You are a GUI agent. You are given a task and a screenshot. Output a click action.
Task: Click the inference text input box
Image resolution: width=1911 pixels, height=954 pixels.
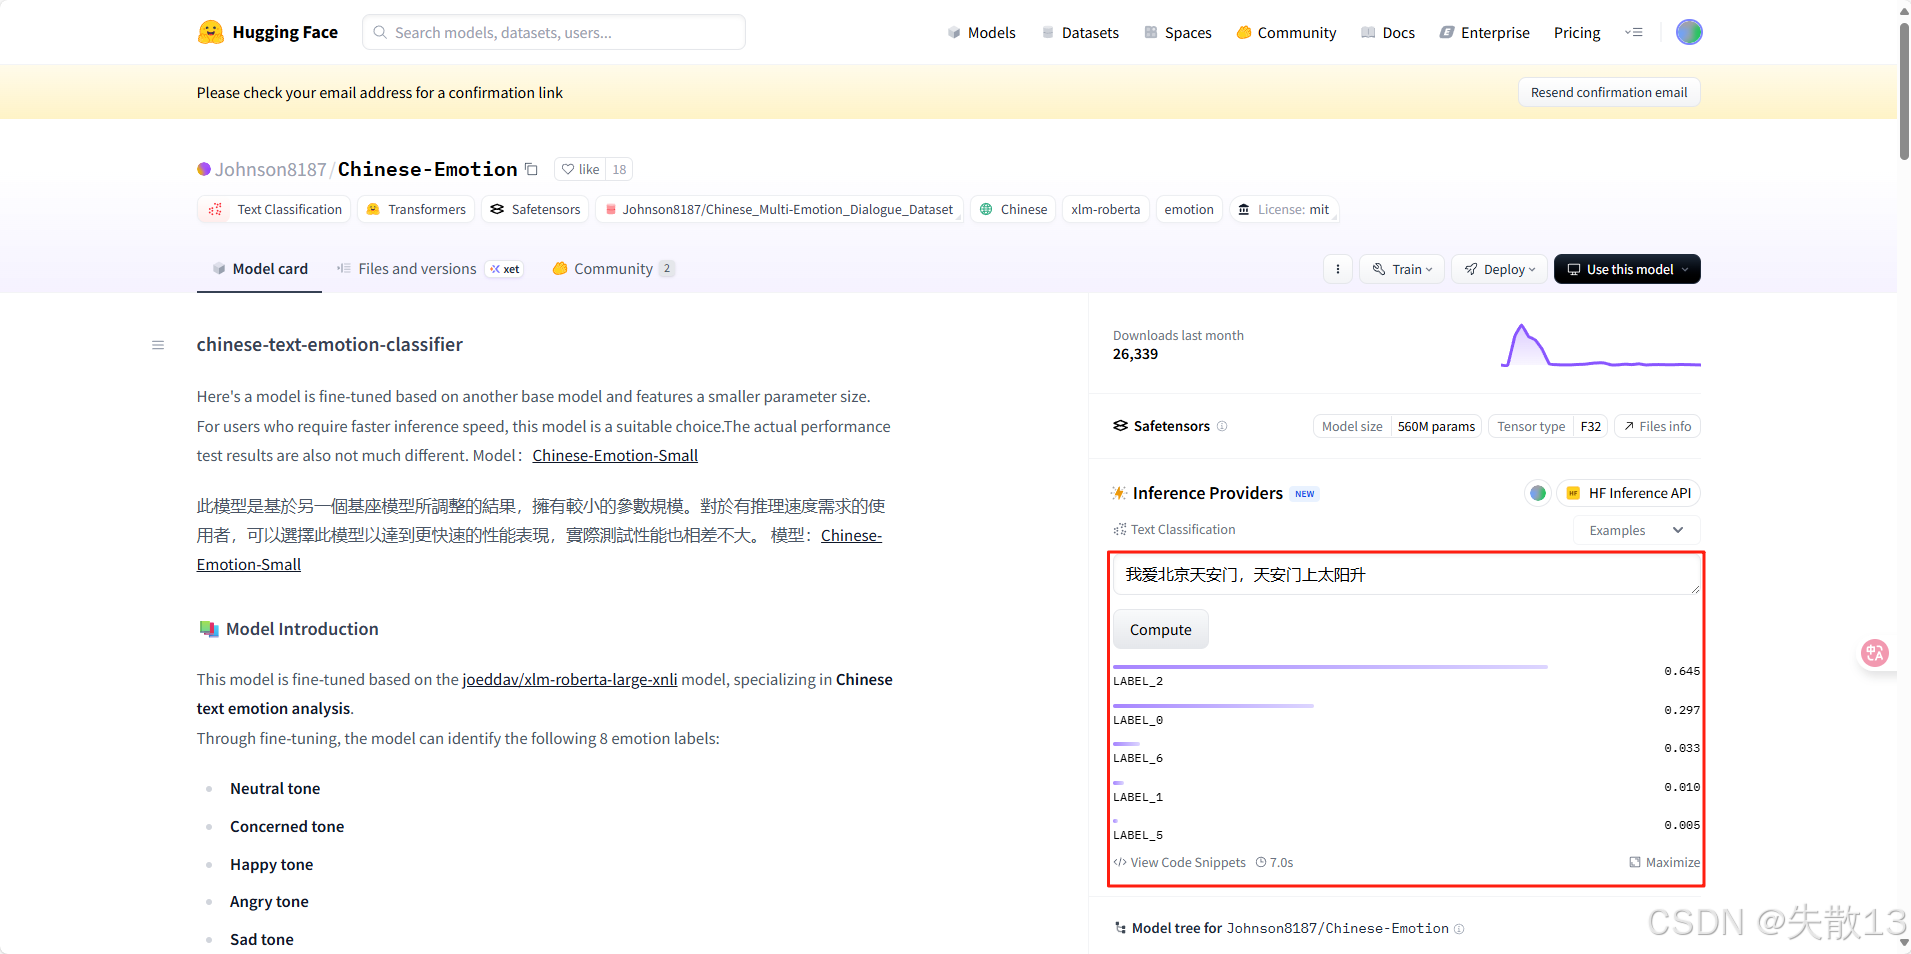point(1407,575)
